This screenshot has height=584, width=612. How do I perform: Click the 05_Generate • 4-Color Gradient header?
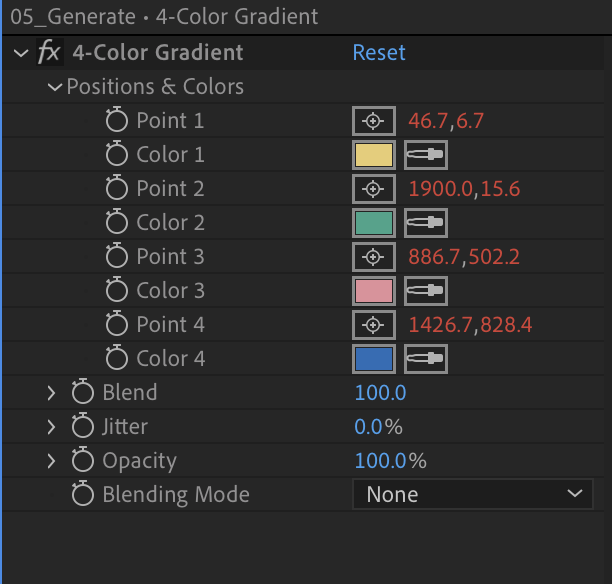[x=164, y=17]
